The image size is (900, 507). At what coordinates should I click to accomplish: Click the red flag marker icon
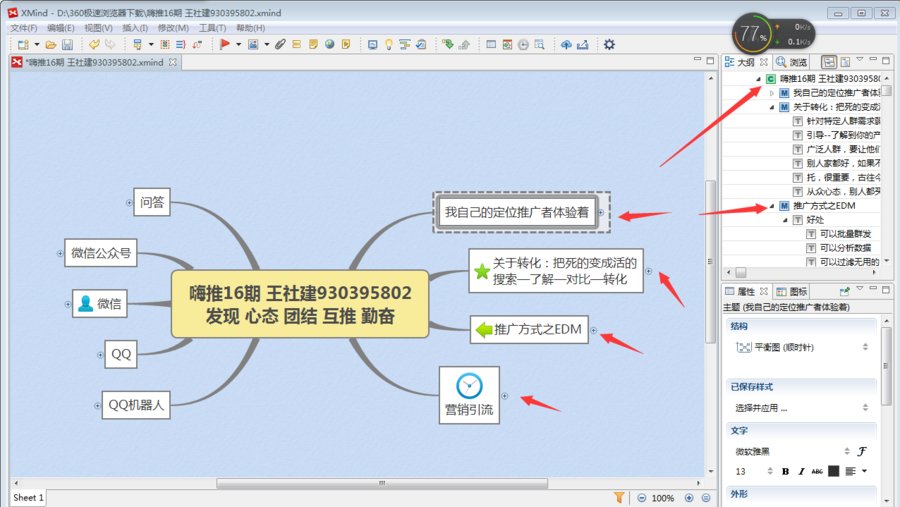(x=224, y=44)
